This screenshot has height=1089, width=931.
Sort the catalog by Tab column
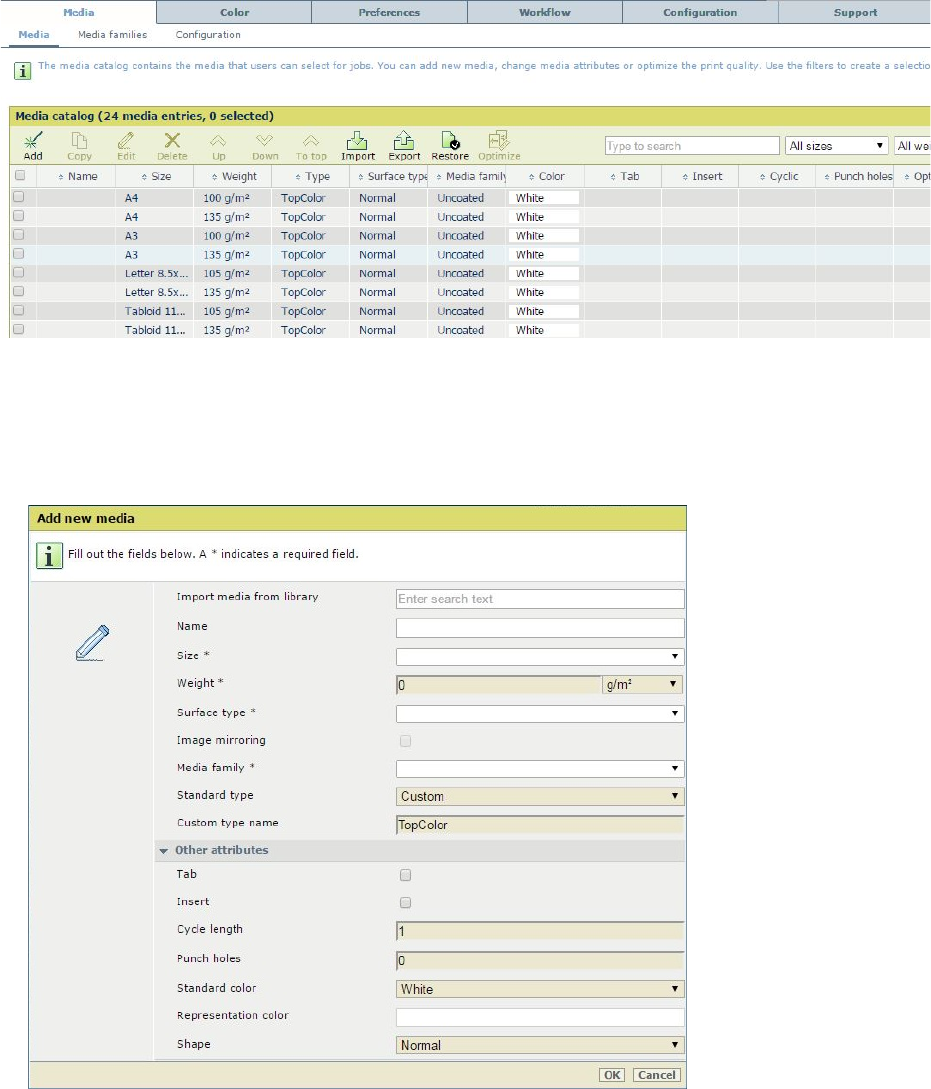pyautogui.click(x=625, y=176)
